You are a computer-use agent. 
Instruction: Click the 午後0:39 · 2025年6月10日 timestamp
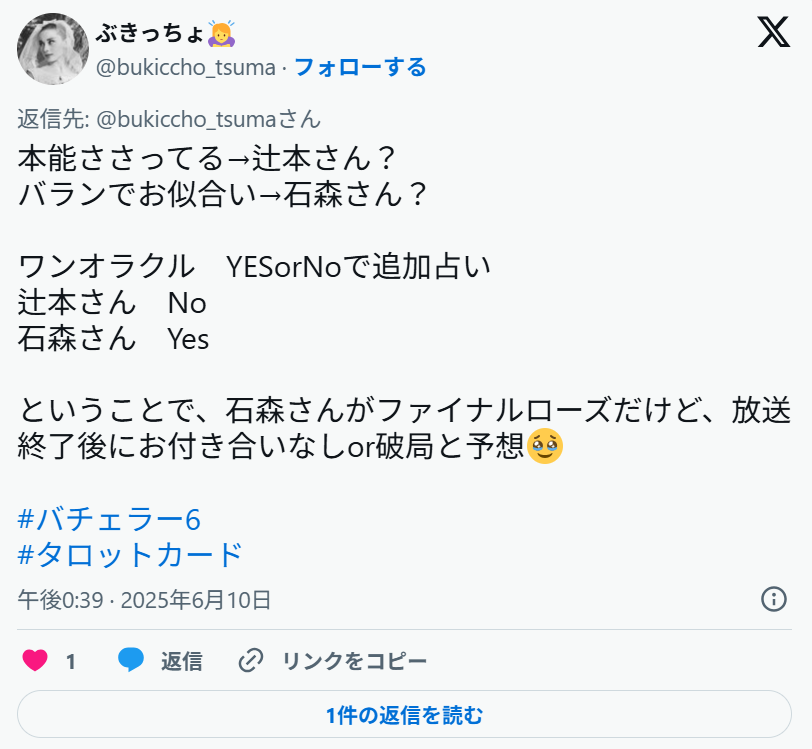coord(145,600)
